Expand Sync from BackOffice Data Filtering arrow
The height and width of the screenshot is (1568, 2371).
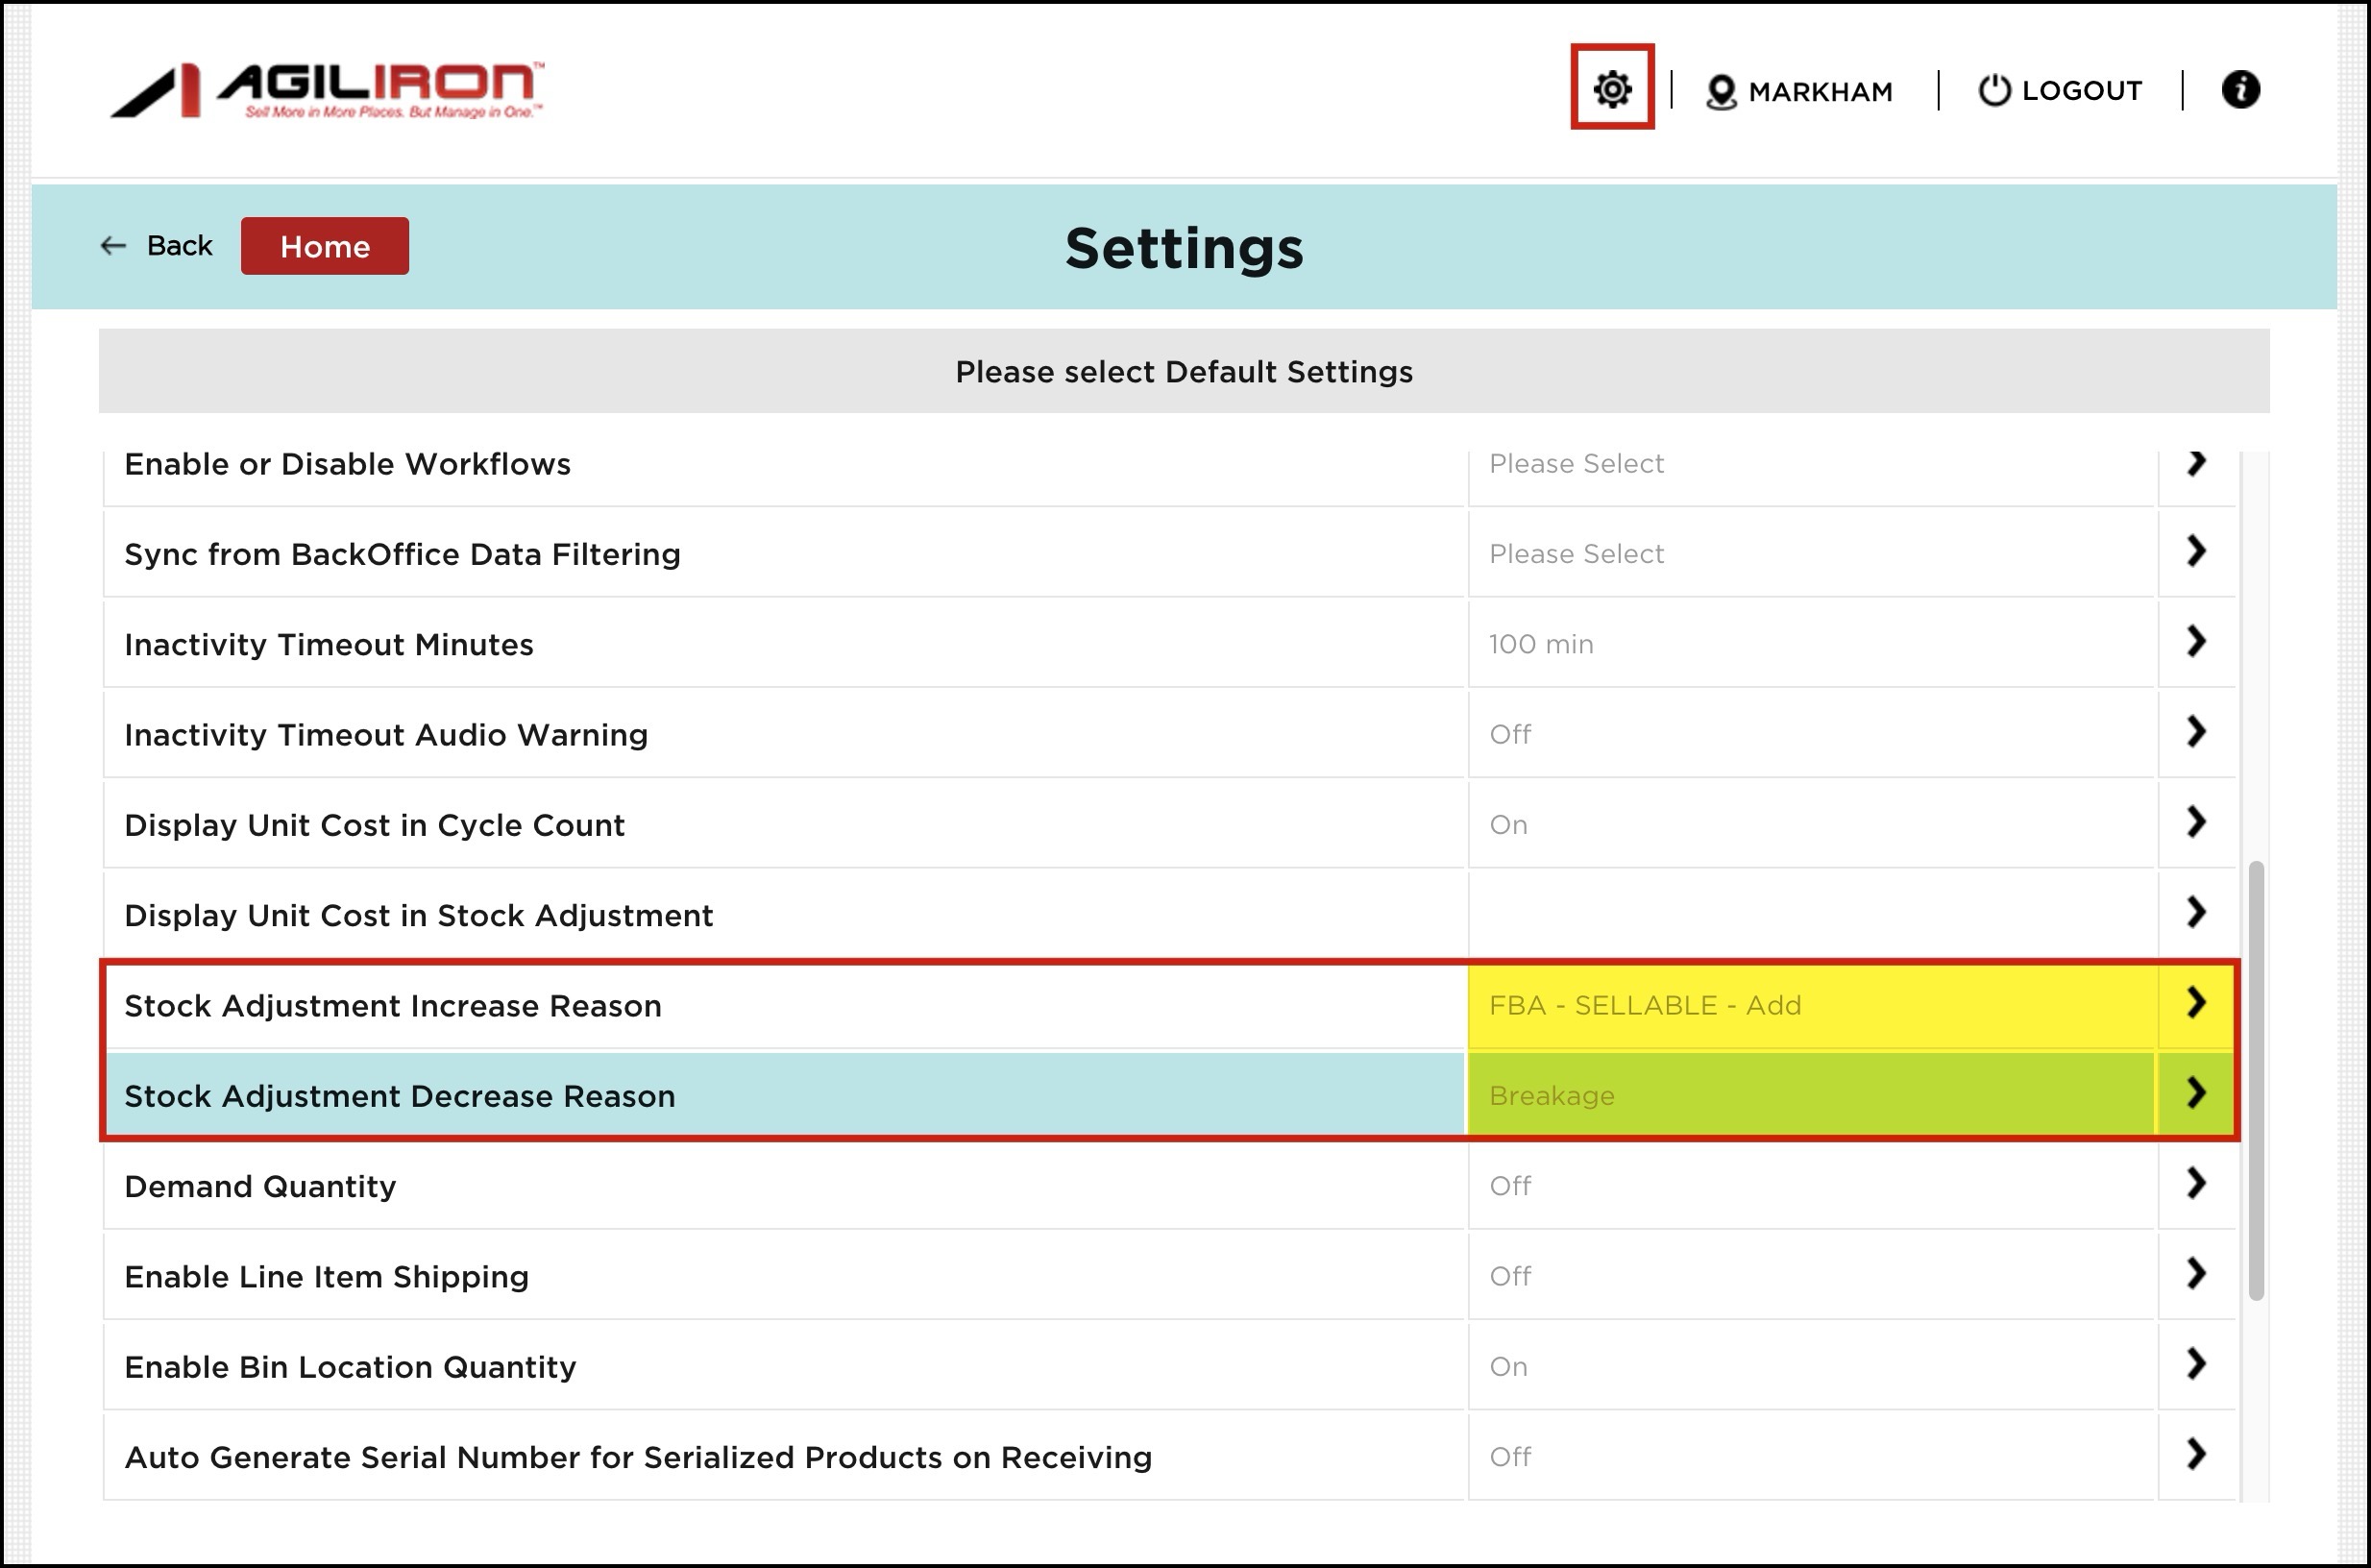tap(2195, 551)
